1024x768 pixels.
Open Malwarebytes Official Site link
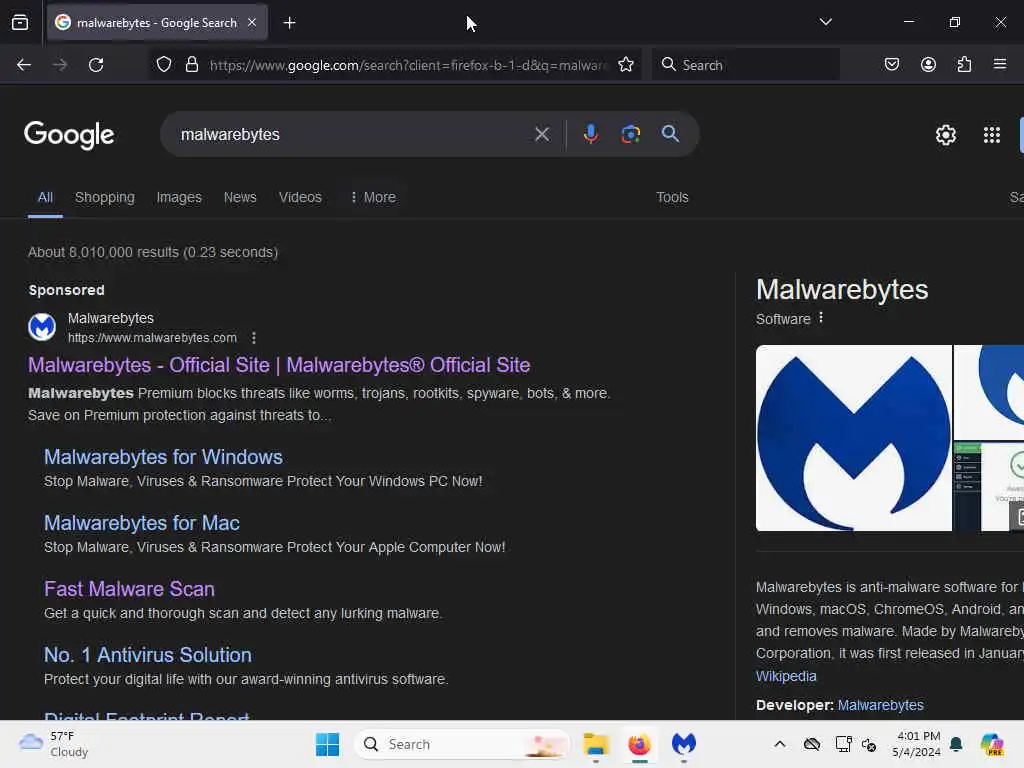pyautogui.click(x=279, y=365)
